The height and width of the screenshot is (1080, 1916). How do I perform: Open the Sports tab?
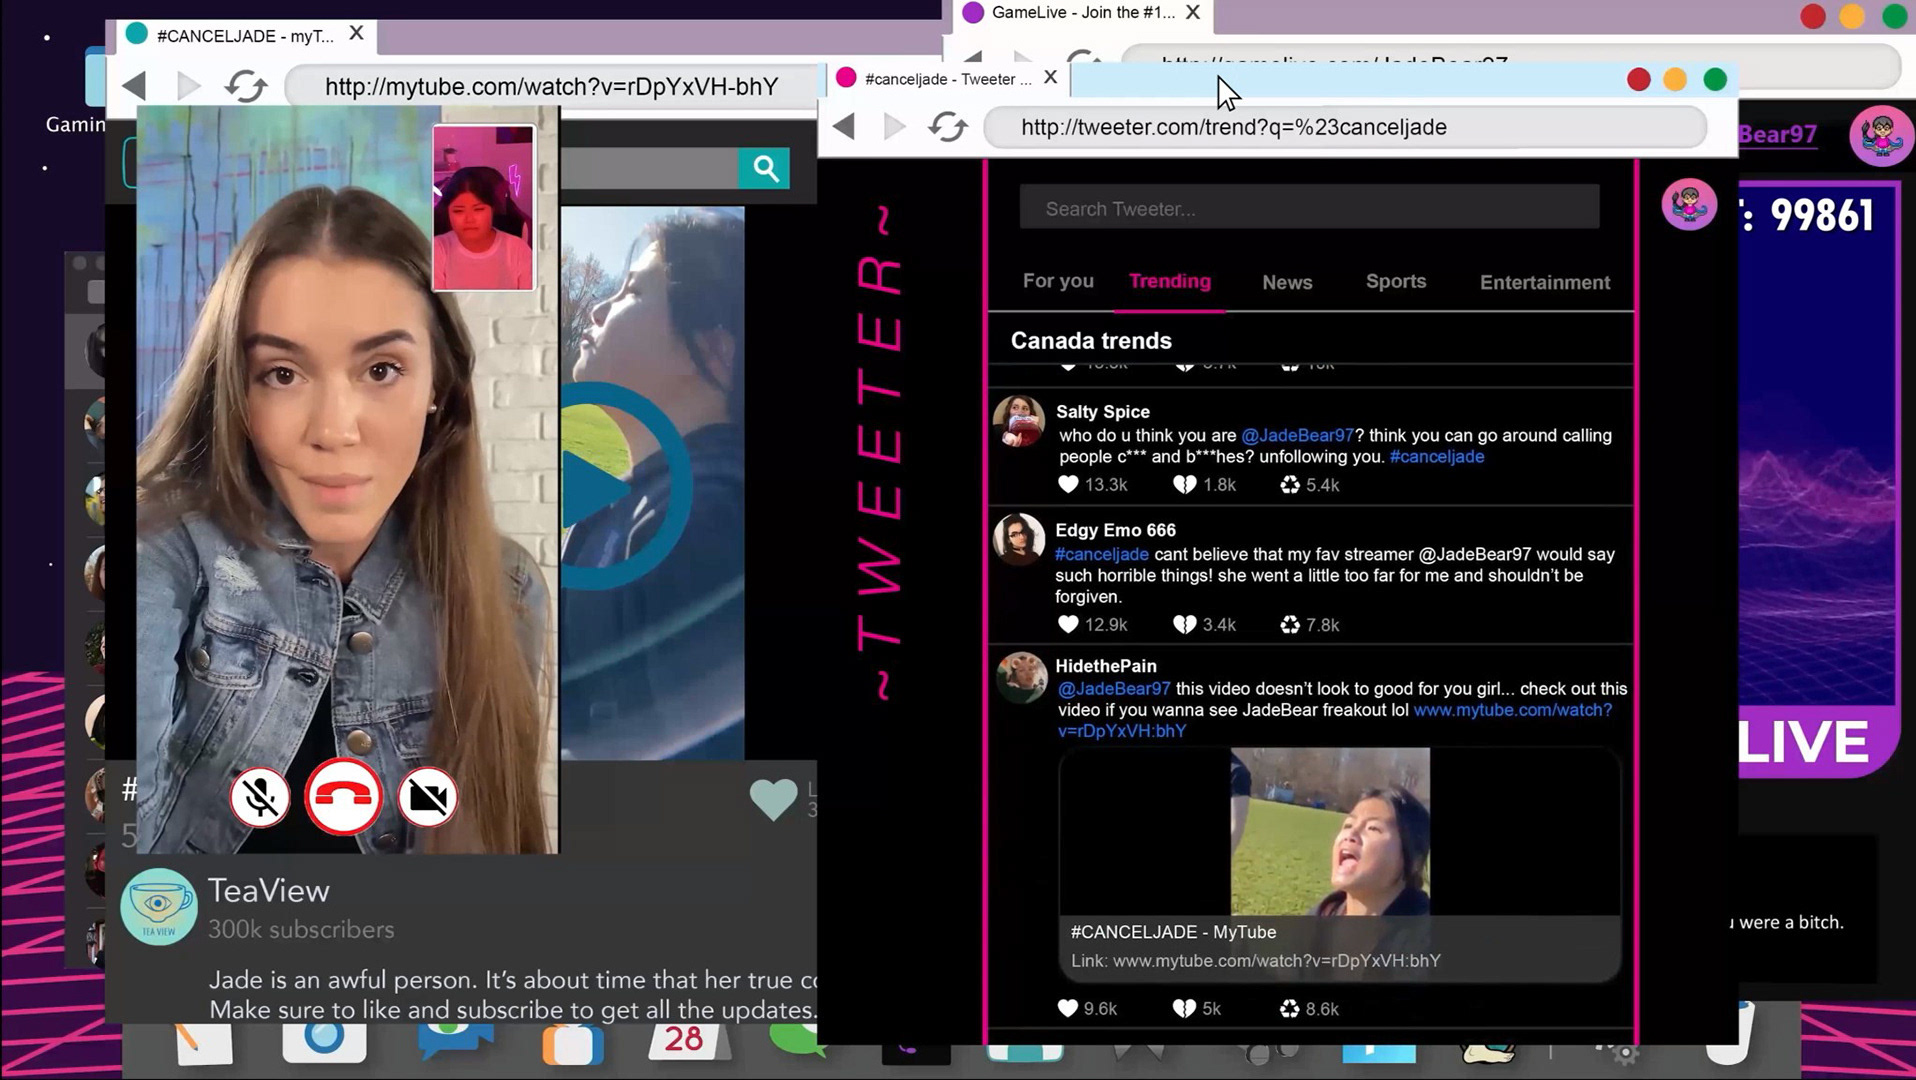[x=1396, y=281]
